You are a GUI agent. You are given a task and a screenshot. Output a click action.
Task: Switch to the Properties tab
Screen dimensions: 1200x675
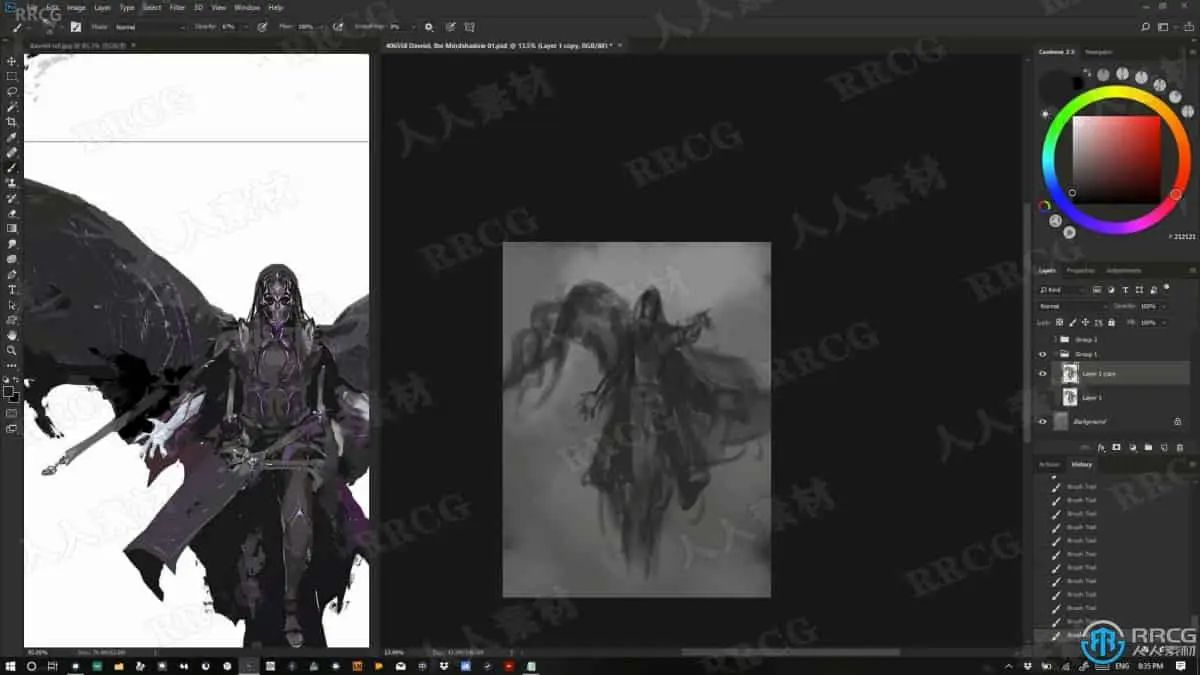click(1080, 271)
